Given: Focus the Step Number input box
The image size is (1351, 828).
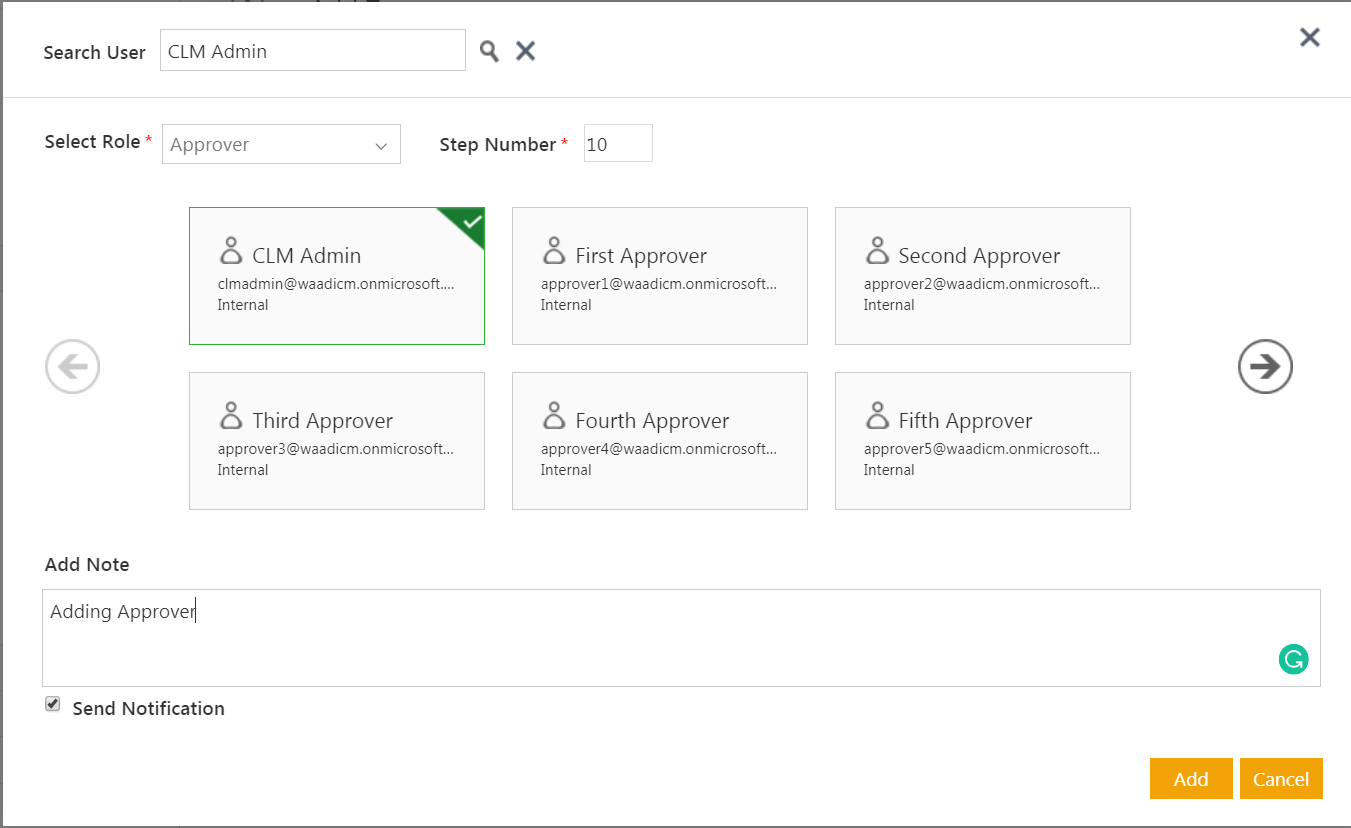Looking at the screenshot, I should [618, 144].
